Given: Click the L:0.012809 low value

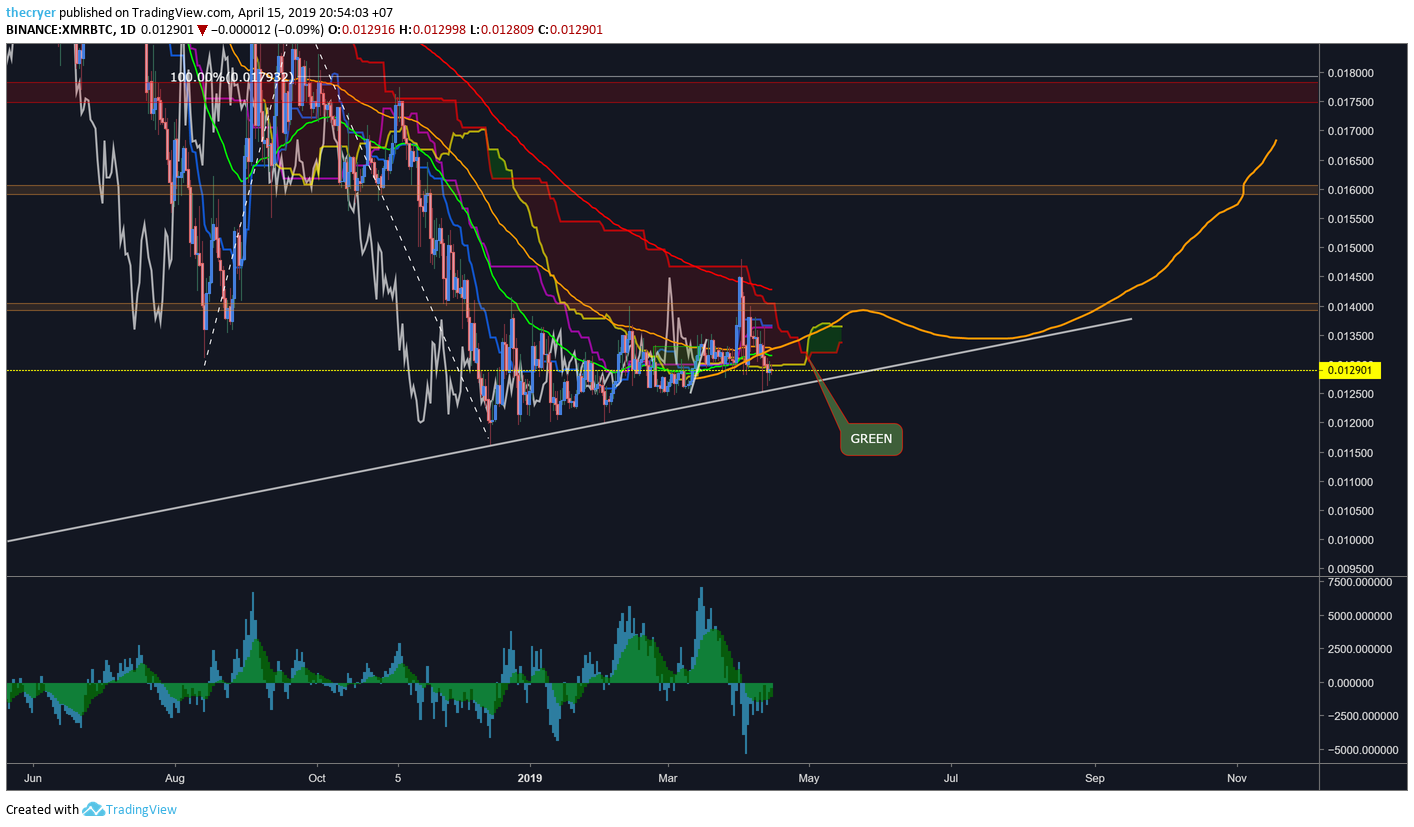Looking at the screenshot, I should 502,30.
